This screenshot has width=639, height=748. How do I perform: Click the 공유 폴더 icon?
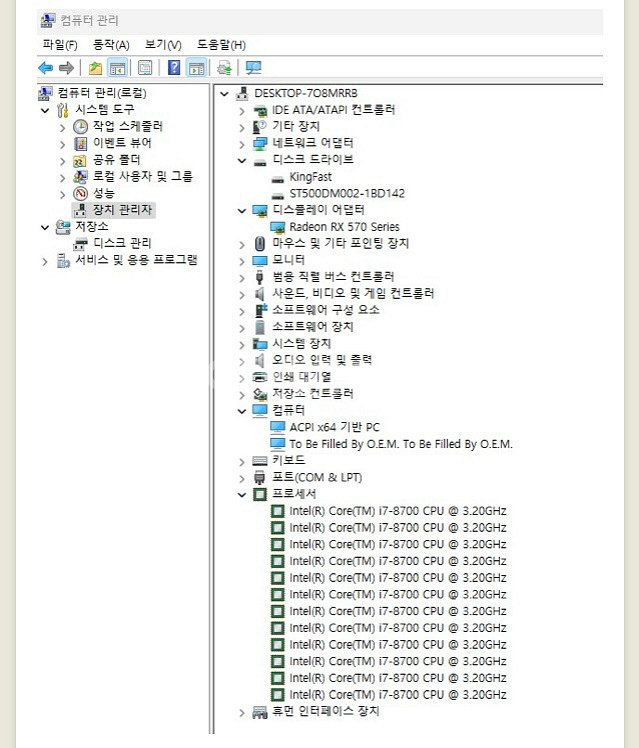(80, 160)
